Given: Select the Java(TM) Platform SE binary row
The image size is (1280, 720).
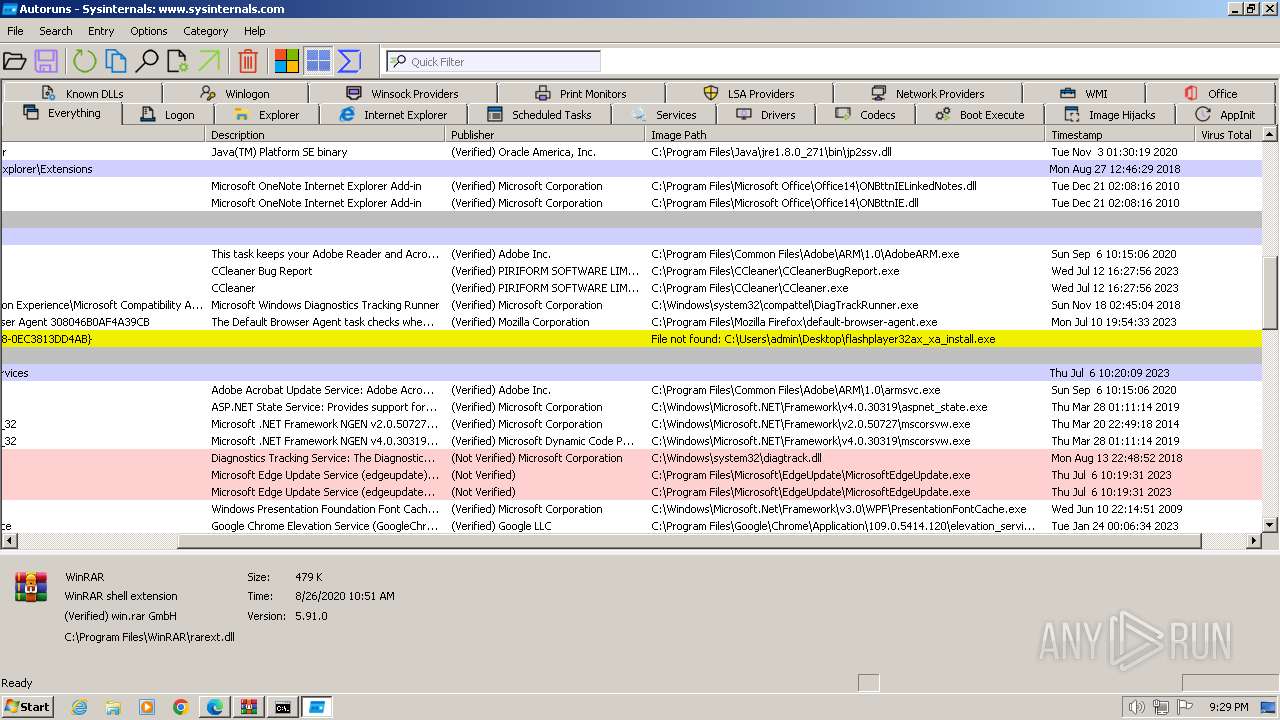Looking at the screenshot, I should pyautogui.click(x=631, y=152).
